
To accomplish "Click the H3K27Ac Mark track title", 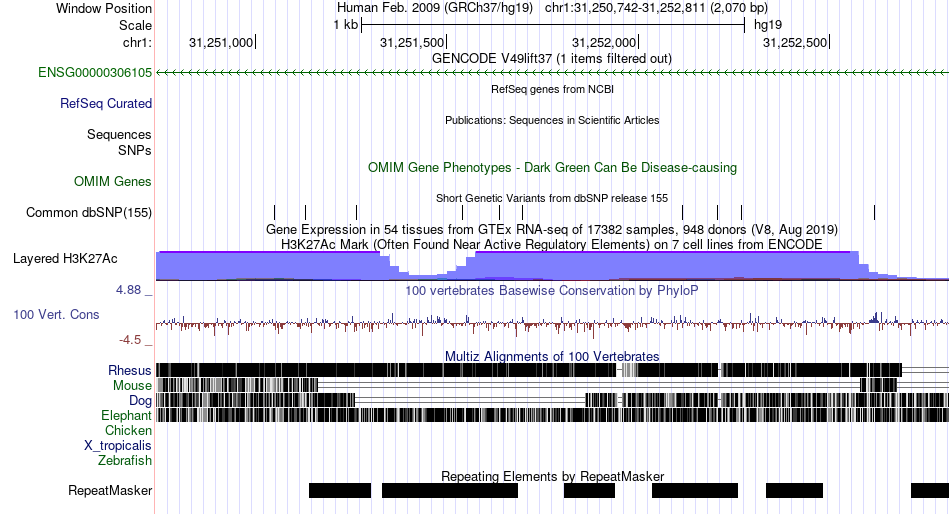I will point(552,244).
